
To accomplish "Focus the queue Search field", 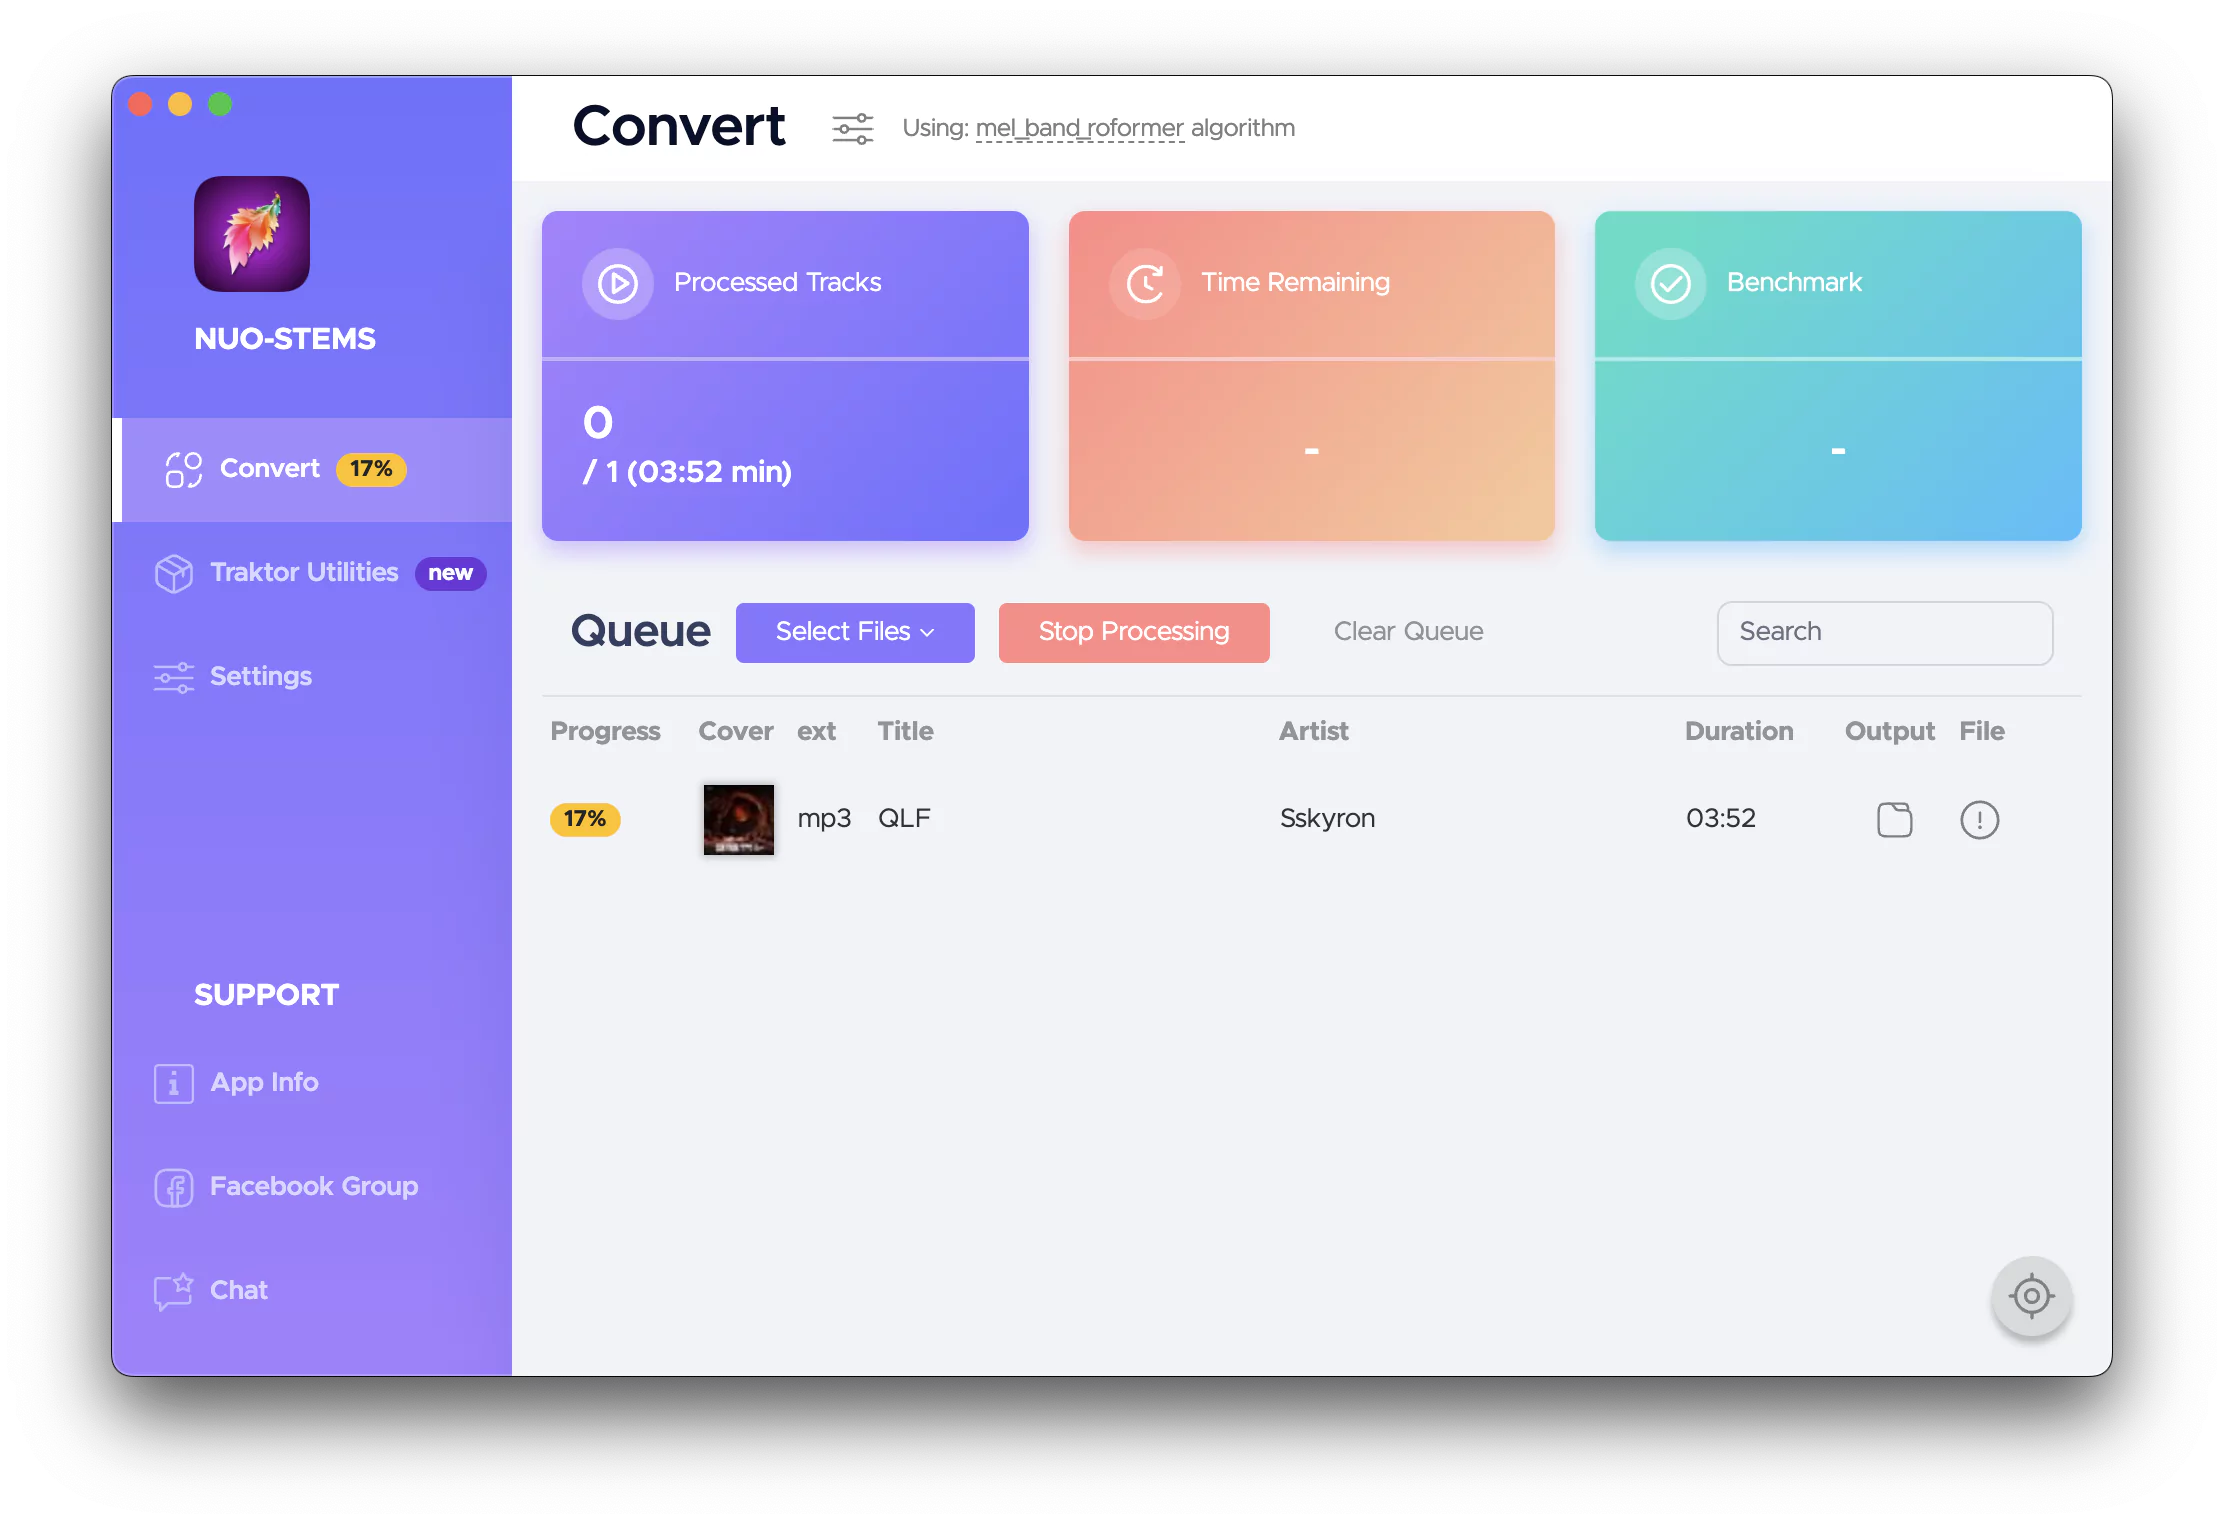I will (x=1885, y=633).
